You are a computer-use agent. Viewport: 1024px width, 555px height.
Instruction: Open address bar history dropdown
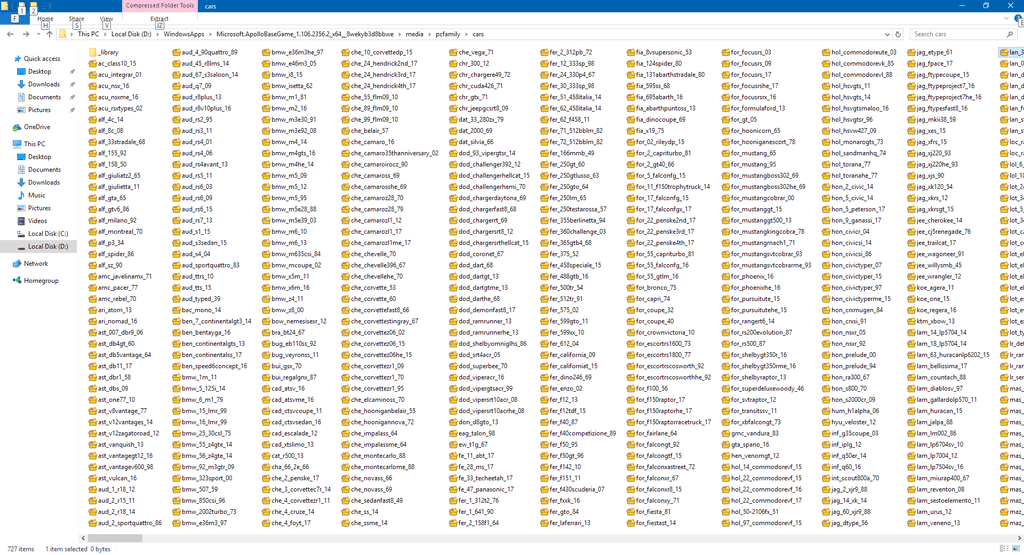click(x=887, y=34)
